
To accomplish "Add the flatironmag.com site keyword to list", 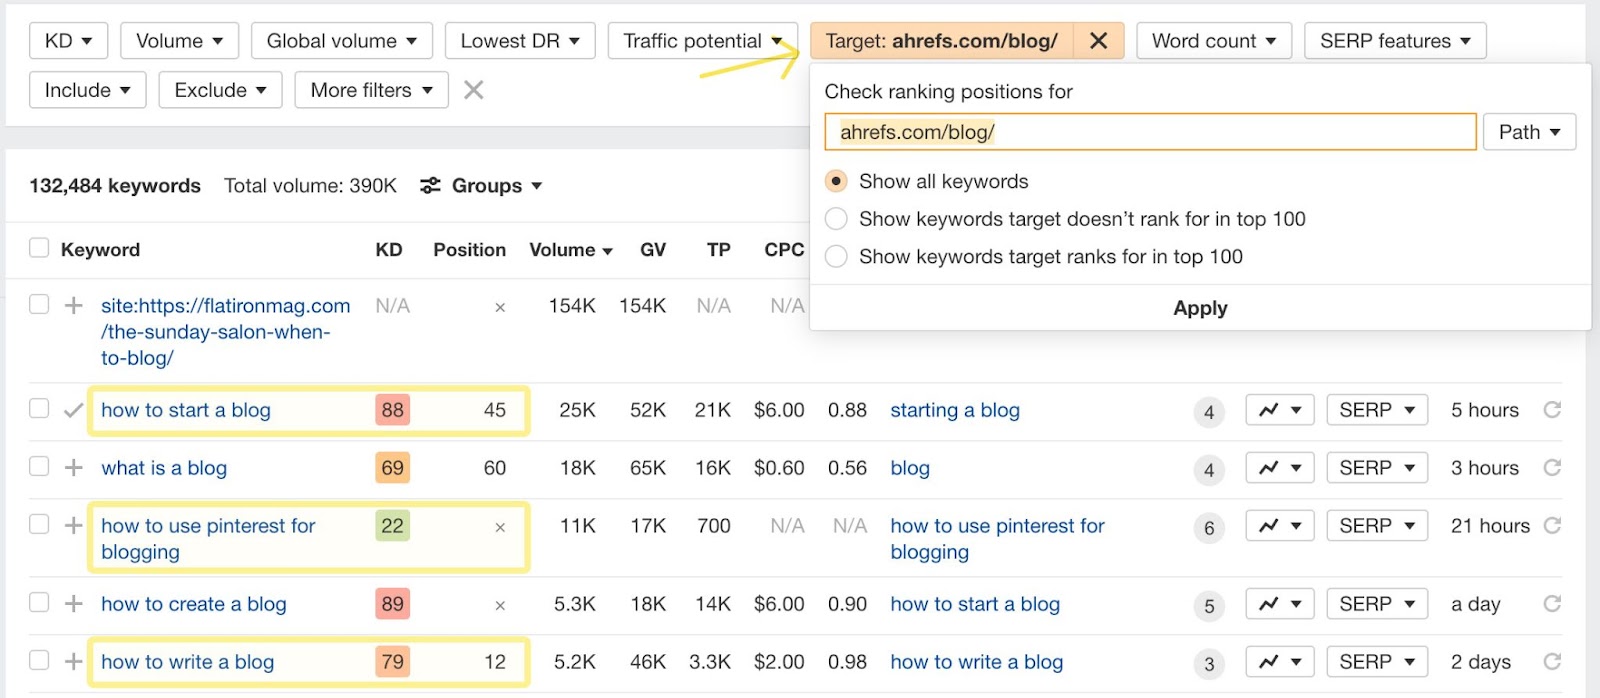I will pos(73,306).
